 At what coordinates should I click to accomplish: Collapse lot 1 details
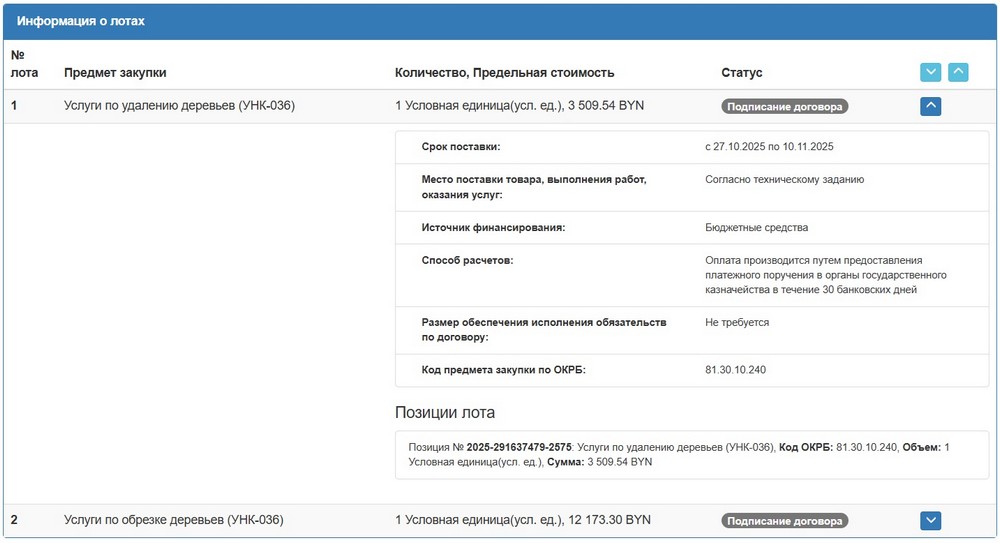tap(930, 106)
